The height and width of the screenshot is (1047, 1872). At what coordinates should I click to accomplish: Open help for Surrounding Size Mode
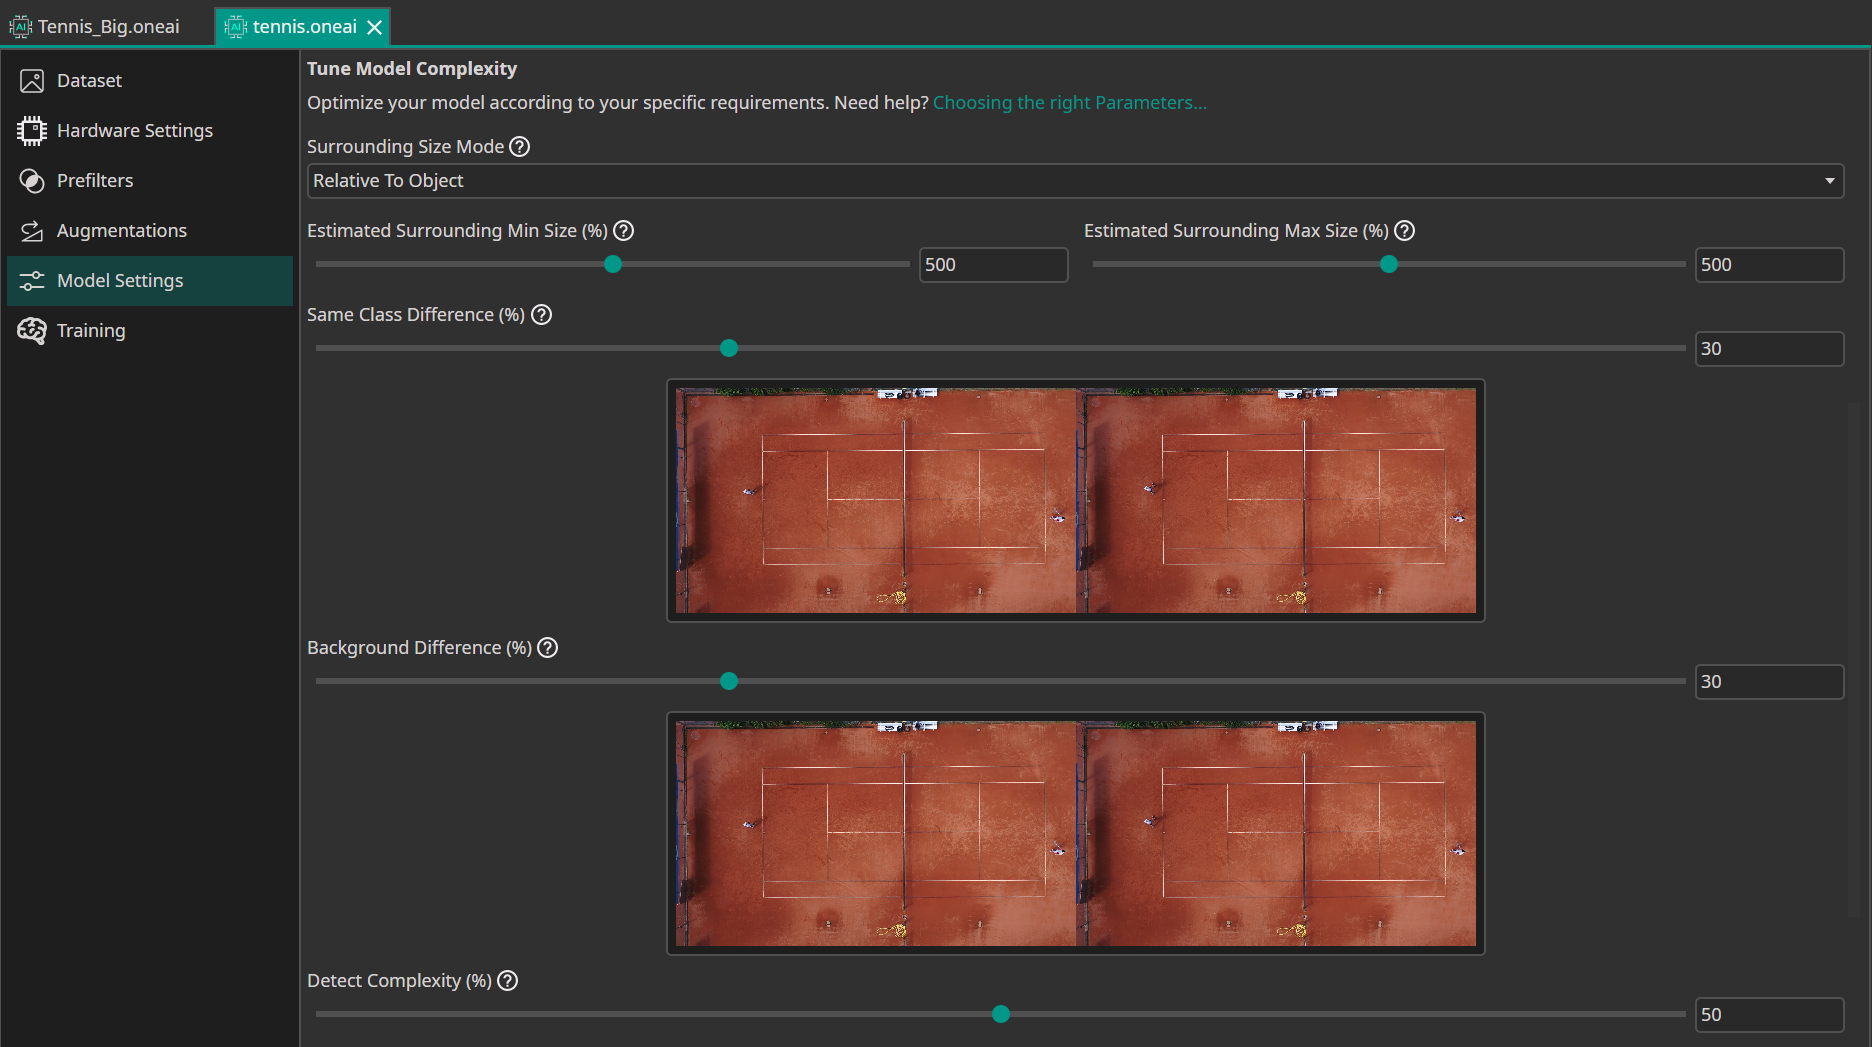click(519, 146)
